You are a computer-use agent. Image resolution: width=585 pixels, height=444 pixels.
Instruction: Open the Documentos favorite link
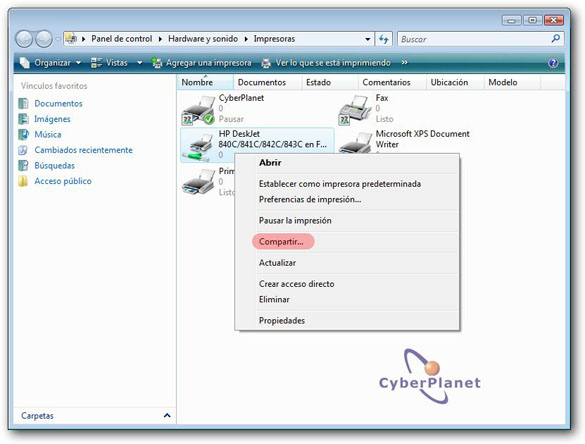[58, 103]
